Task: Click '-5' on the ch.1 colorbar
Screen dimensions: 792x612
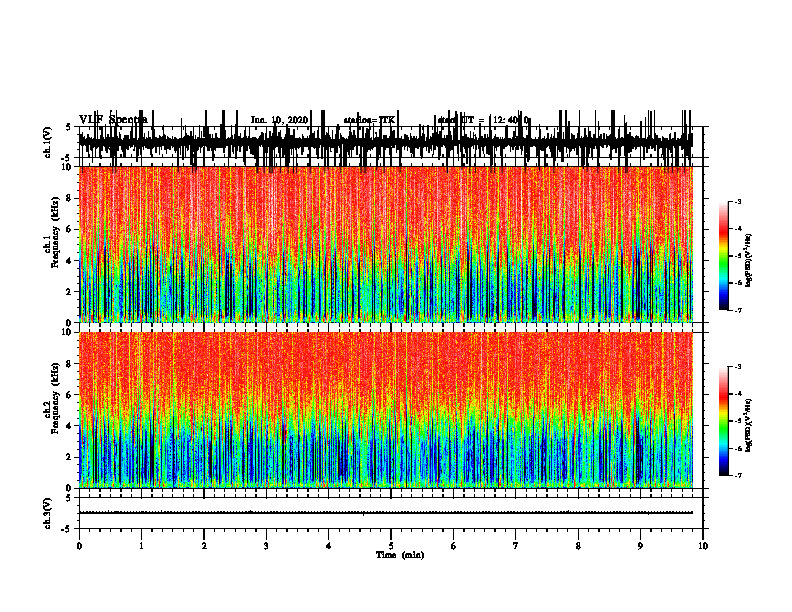Action: click(738, 256)
